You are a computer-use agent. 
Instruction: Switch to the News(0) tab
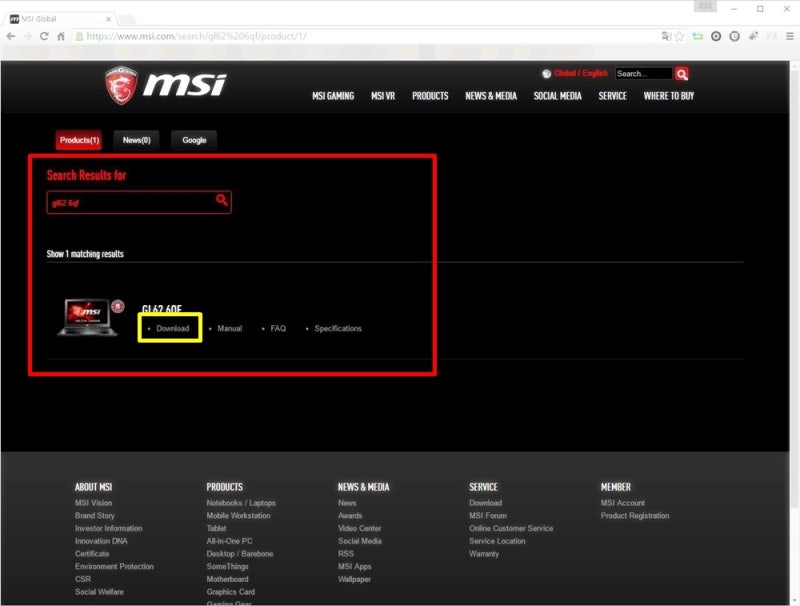coord(137,140)
